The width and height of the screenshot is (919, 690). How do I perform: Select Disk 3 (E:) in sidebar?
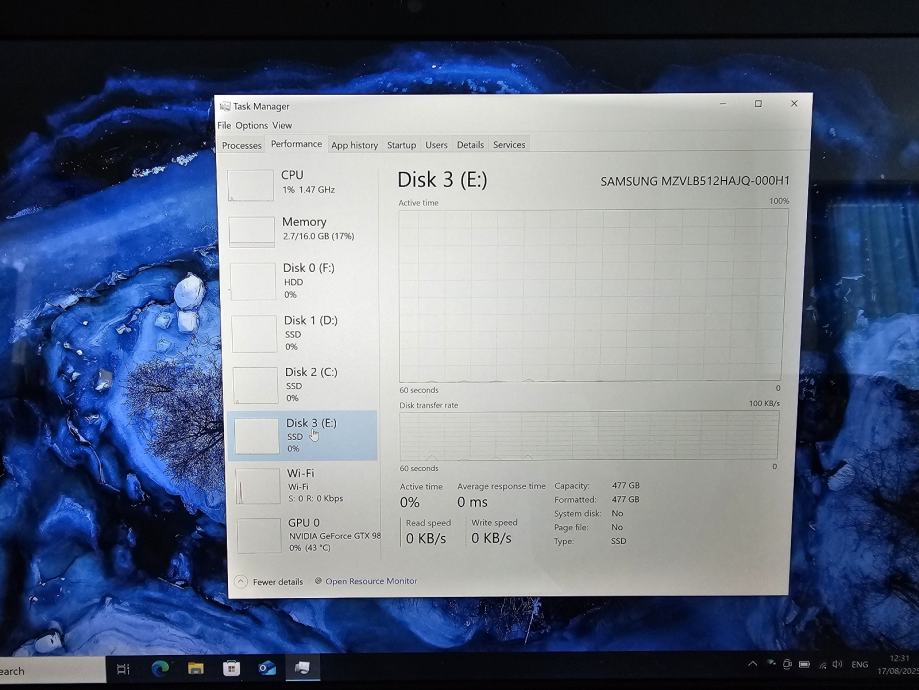click(x=303, y=436)
